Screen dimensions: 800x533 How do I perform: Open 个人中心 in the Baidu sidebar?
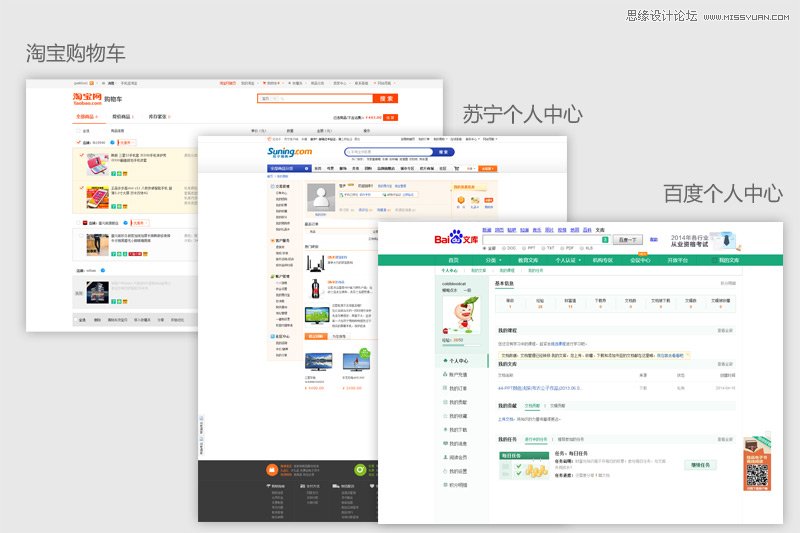pyautogui.click(x=458, y=361)
